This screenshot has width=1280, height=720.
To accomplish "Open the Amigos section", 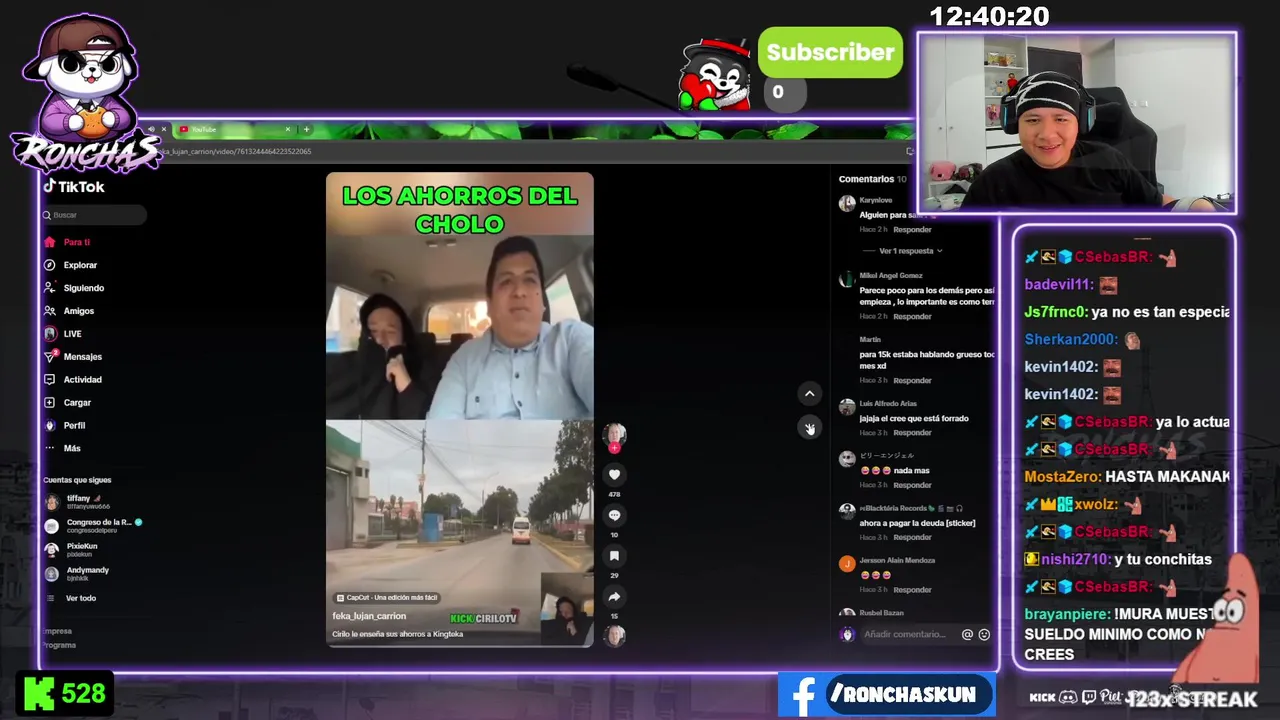I will pos(69,311).
